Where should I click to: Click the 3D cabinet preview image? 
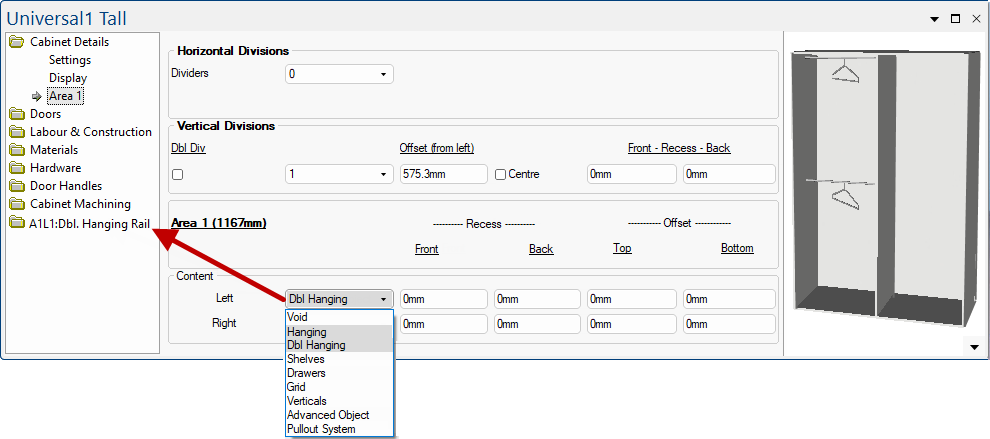pyautogui.click(x=881, y=188)
